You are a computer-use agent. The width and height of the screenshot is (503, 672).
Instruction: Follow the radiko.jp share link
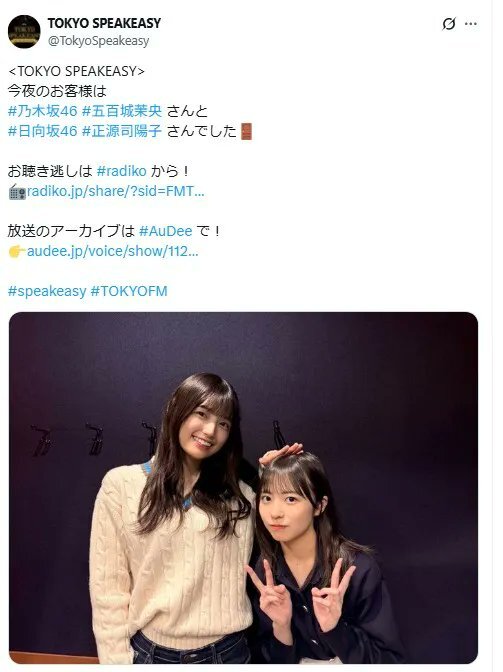click(116, 191)
